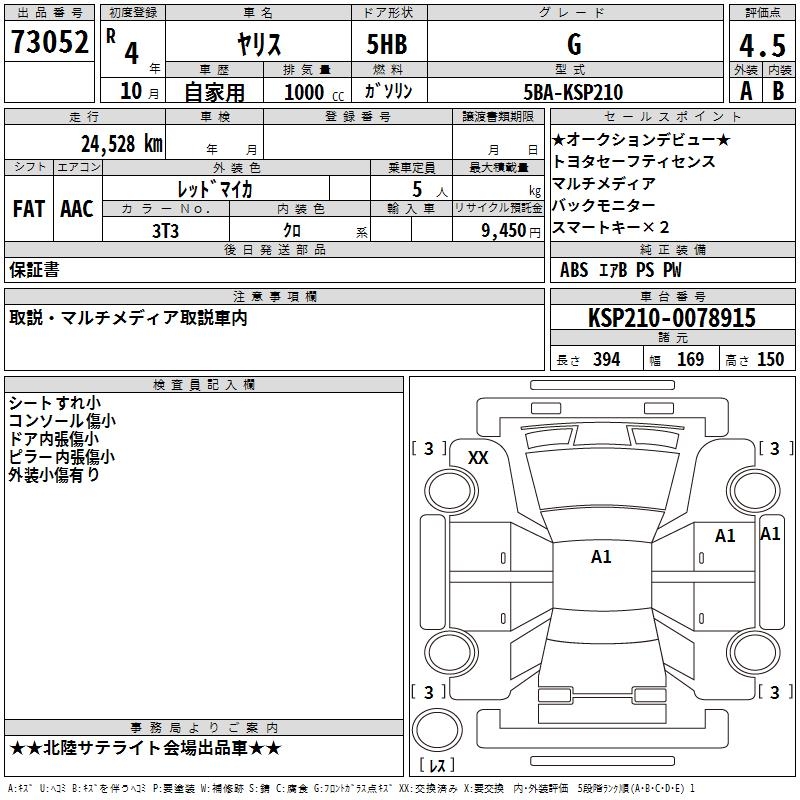
Task: Click 保証書 in later-shipped parts
Action: (34, 269)
